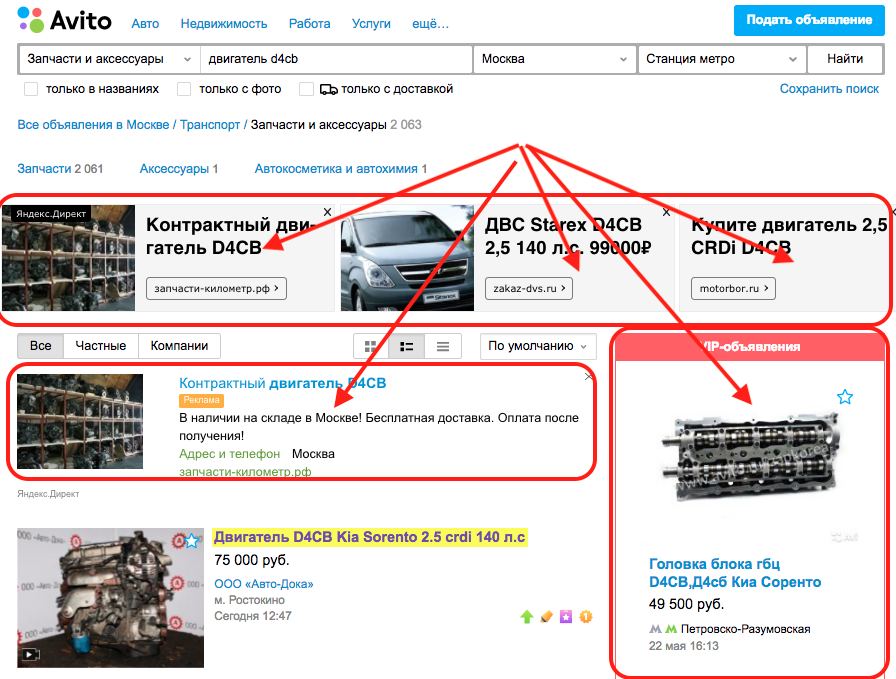Open the Kia Sorento engine photo thumbnail
The height and width of the screenshot is (679, 896).
(x=110, y=598)
